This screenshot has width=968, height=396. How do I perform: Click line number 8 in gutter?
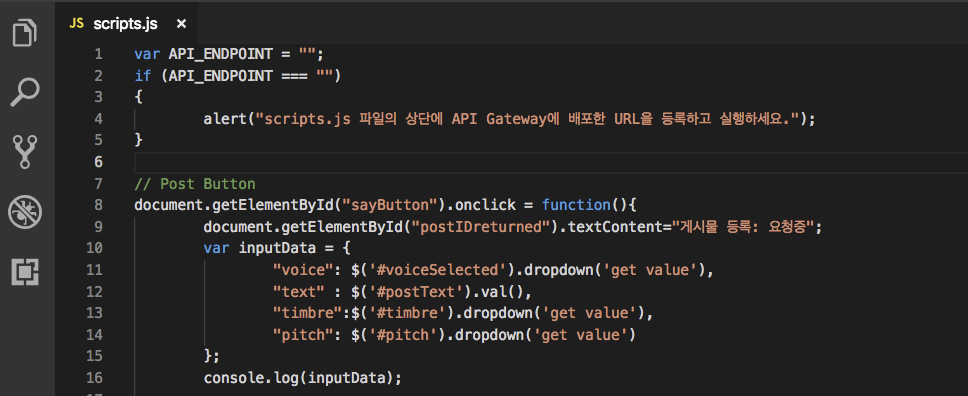click(x=98, y=205)
